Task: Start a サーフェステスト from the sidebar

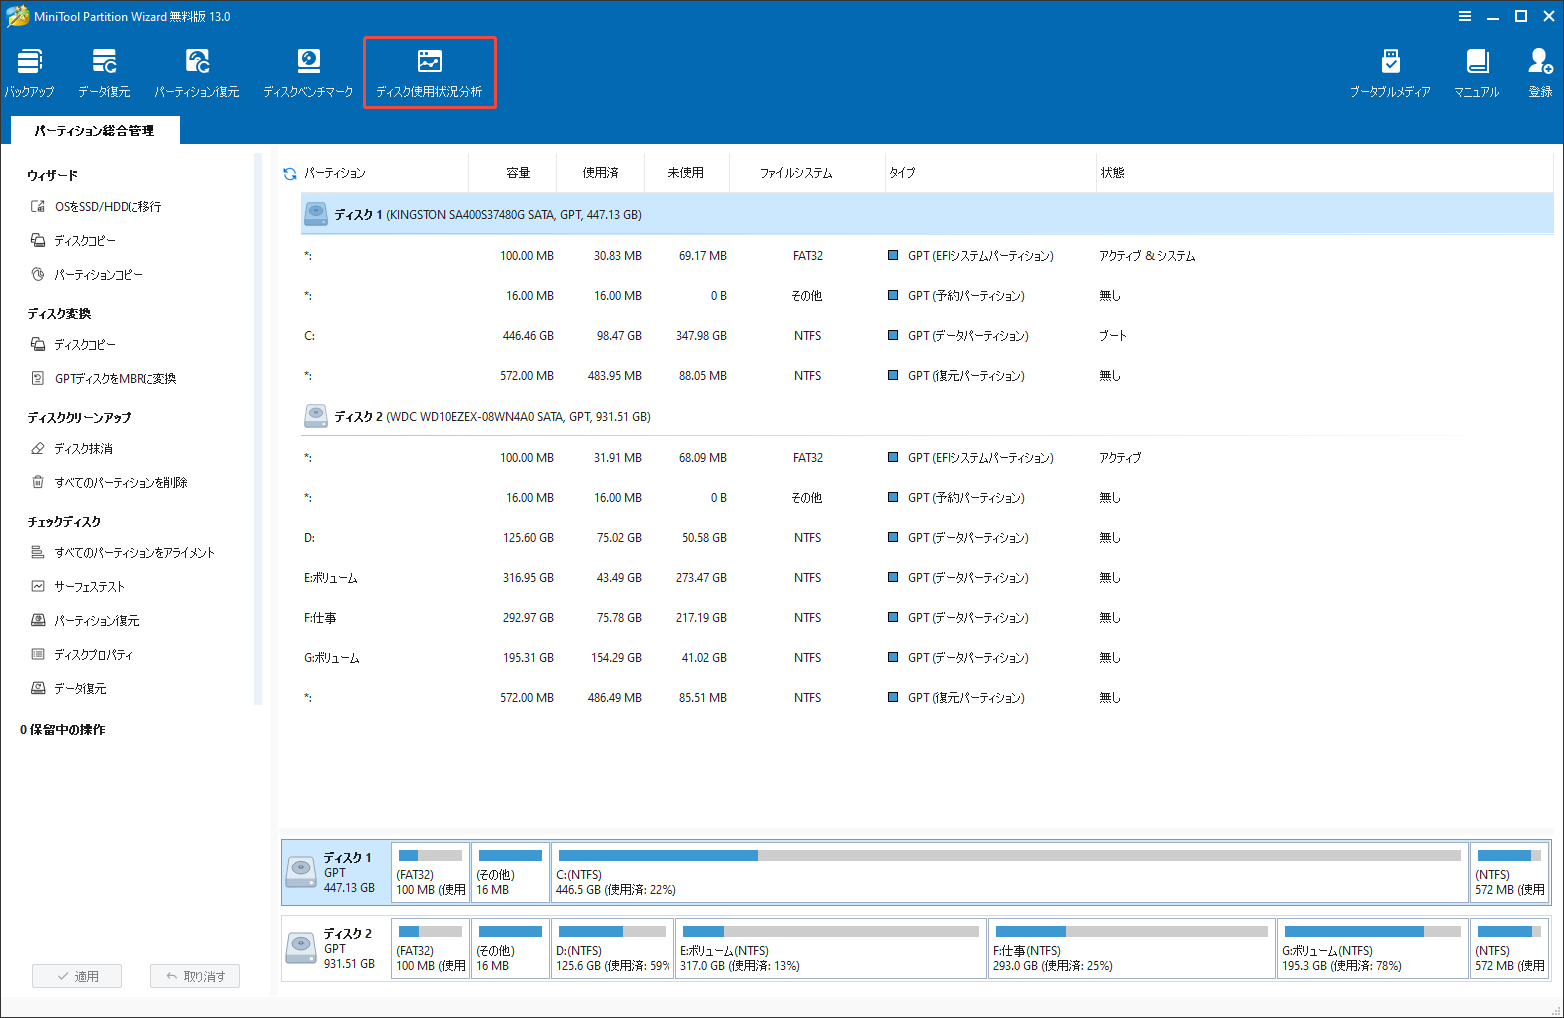Action: 97,586
